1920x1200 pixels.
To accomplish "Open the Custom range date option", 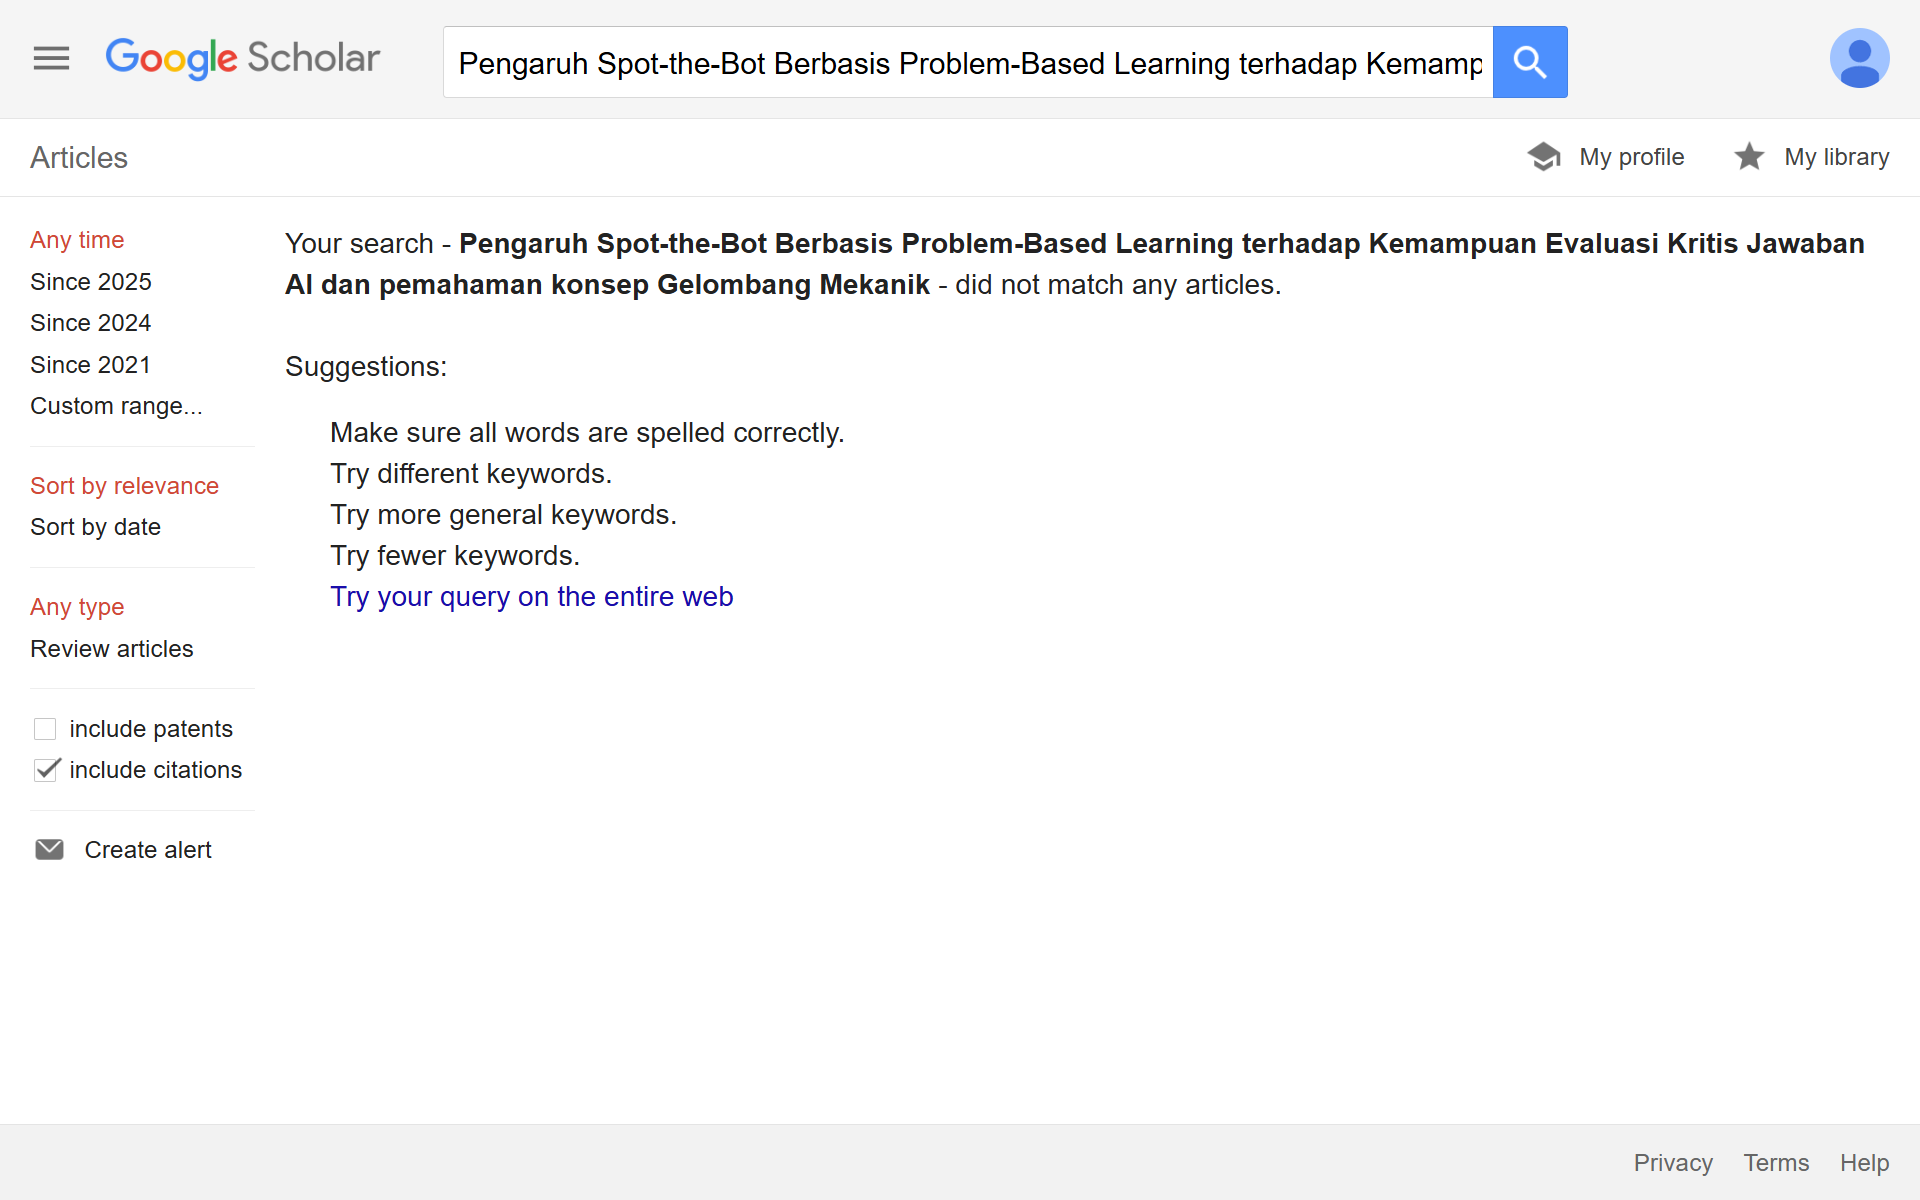I will coord(116,406).
